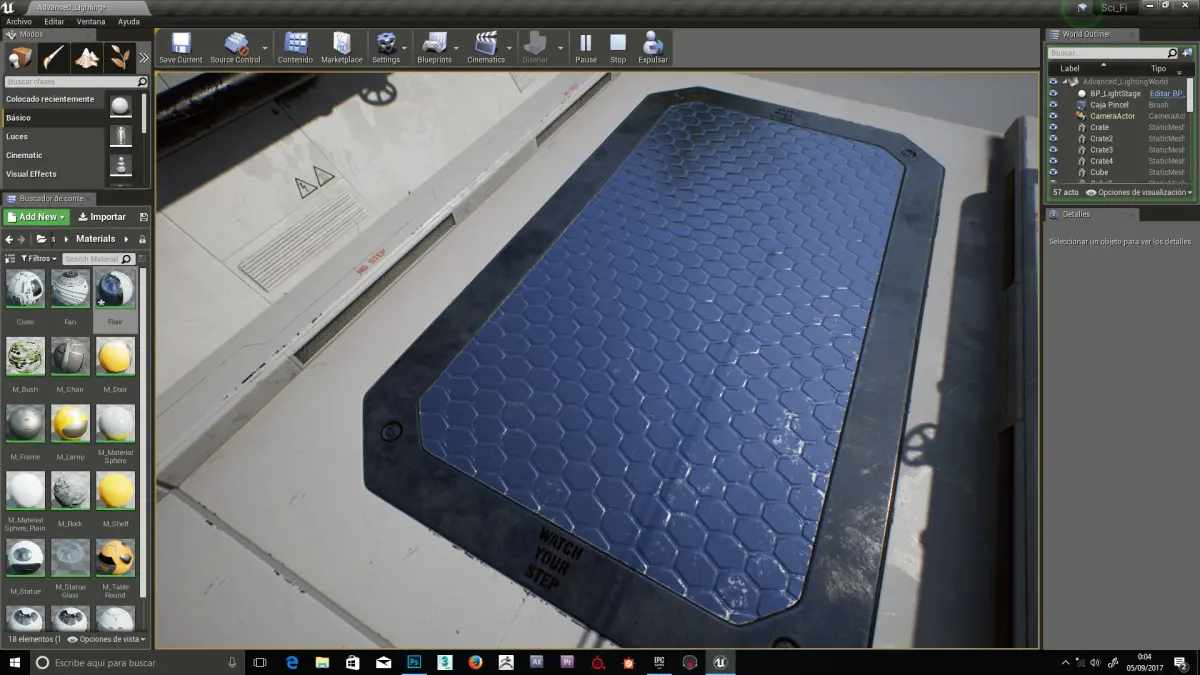This screenshot has width=1200, height=675.
Task: Toggle visibility of Crate2 actor
Action: 1053,138
